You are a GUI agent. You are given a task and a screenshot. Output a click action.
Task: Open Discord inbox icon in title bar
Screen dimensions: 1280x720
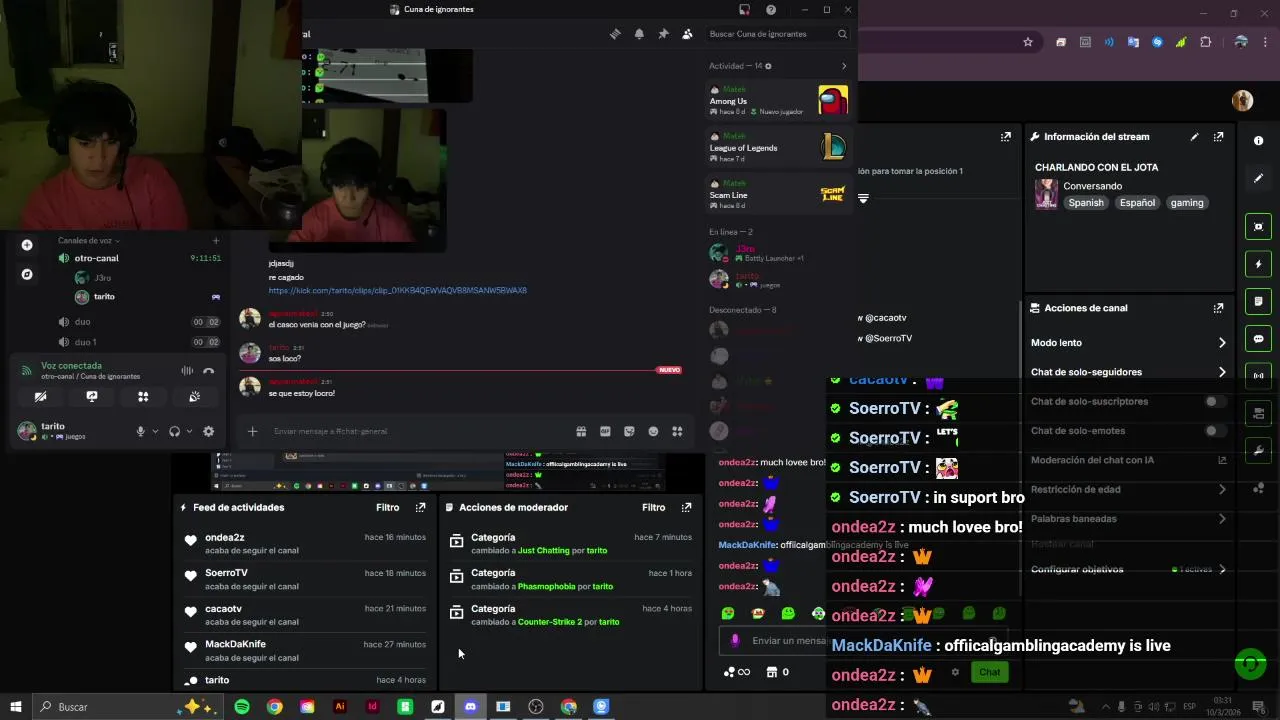click(x=744, y=10)
